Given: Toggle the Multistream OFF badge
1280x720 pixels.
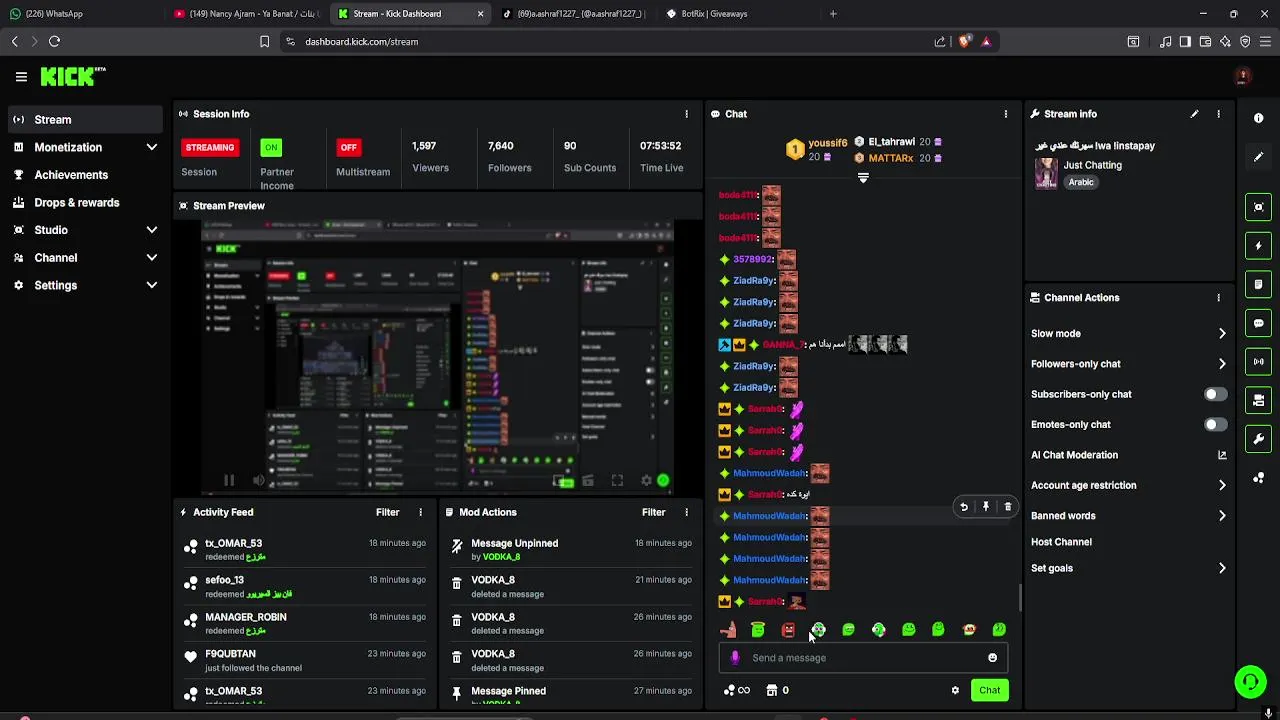Looking at the screenshot, I should click(348, 147).
